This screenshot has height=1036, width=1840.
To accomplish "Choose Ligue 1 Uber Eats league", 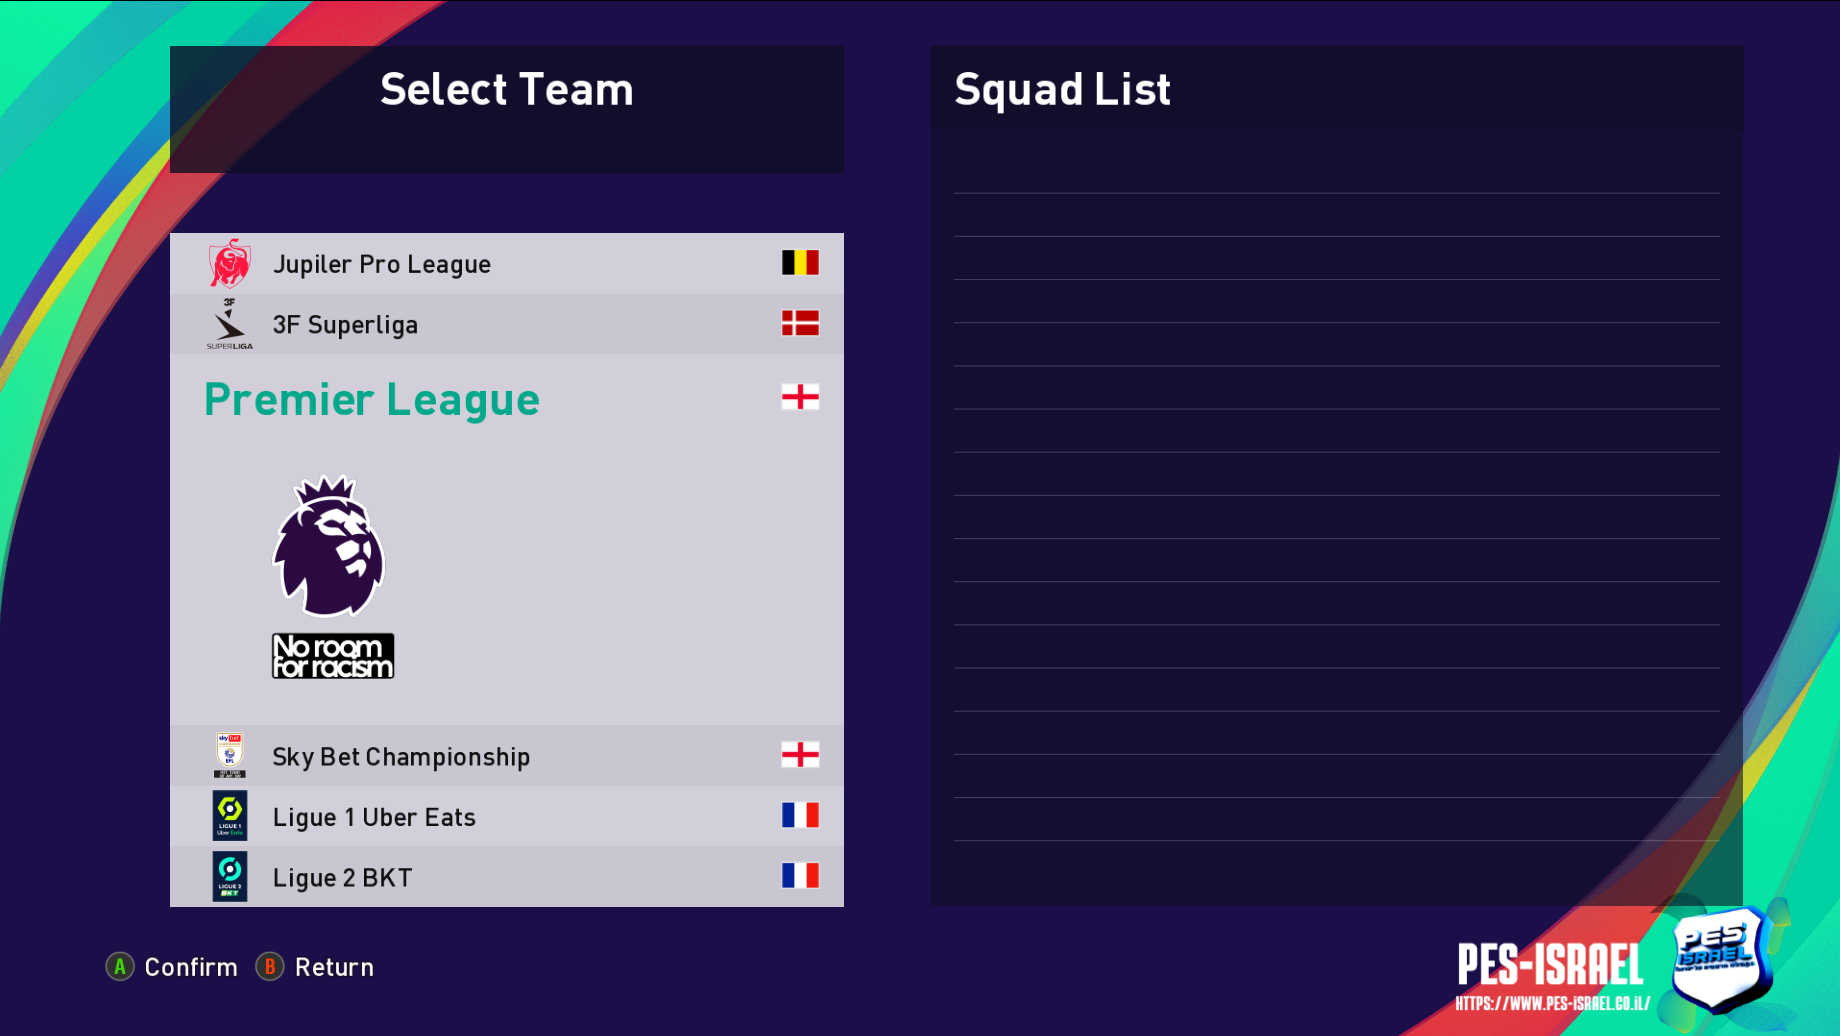I will click(x=374, y=817).
